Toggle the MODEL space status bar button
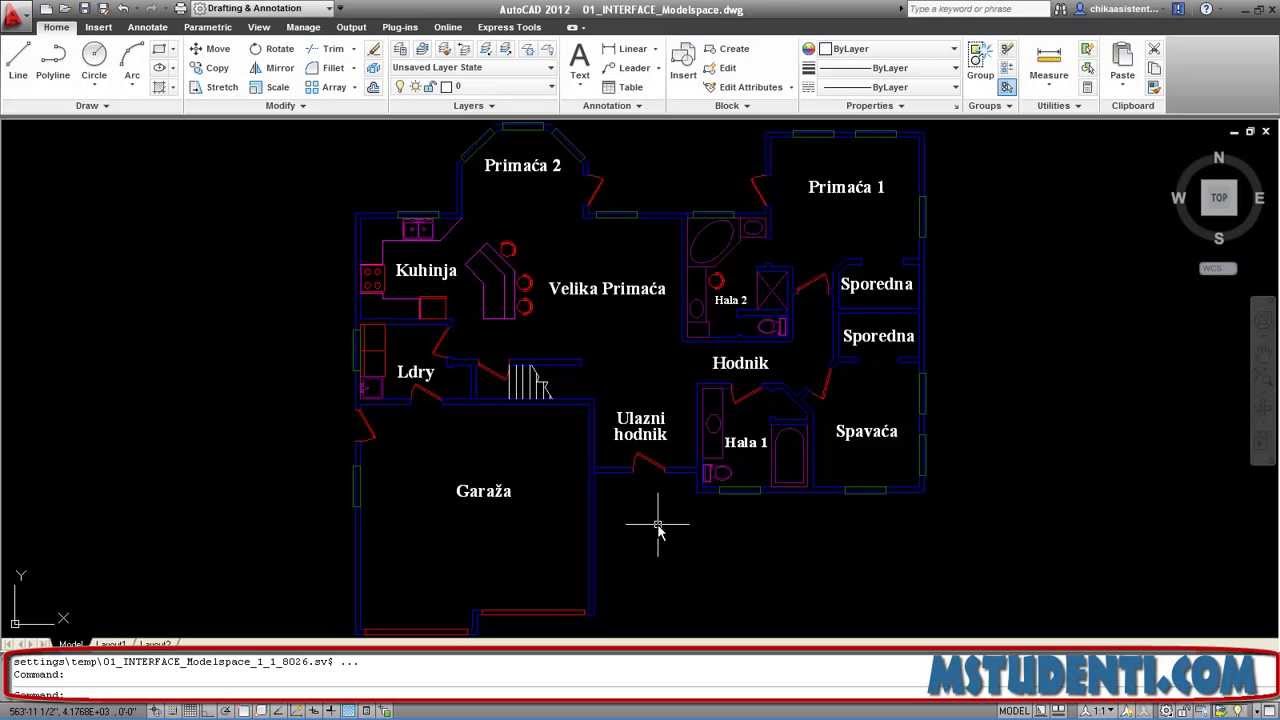1280x720 pixels. (1014, 711)
